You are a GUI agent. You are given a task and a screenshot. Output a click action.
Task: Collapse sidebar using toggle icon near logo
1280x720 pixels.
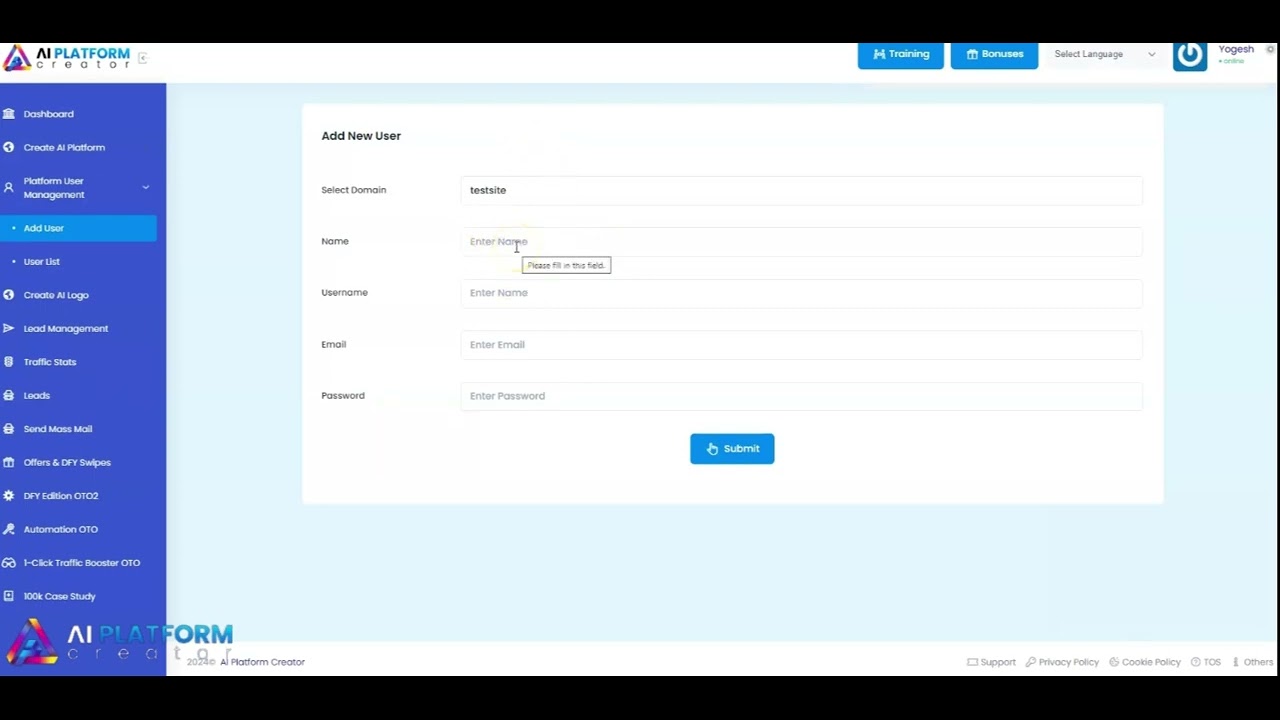coord(142,58)
